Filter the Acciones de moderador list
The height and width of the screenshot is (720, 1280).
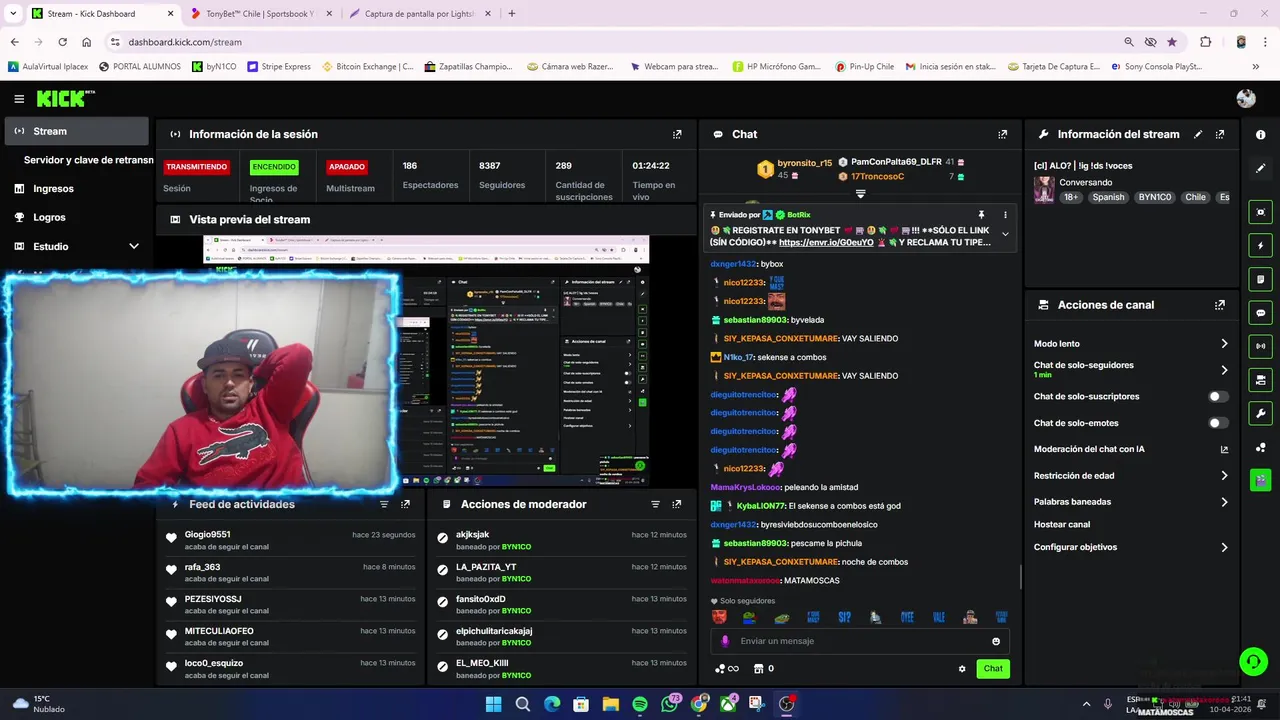pos(655,505)
